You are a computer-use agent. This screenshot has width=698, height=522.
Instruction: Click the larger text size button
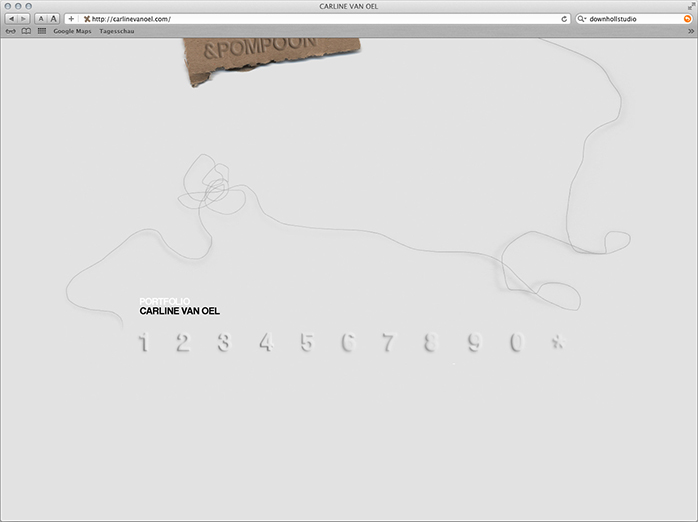53,19
